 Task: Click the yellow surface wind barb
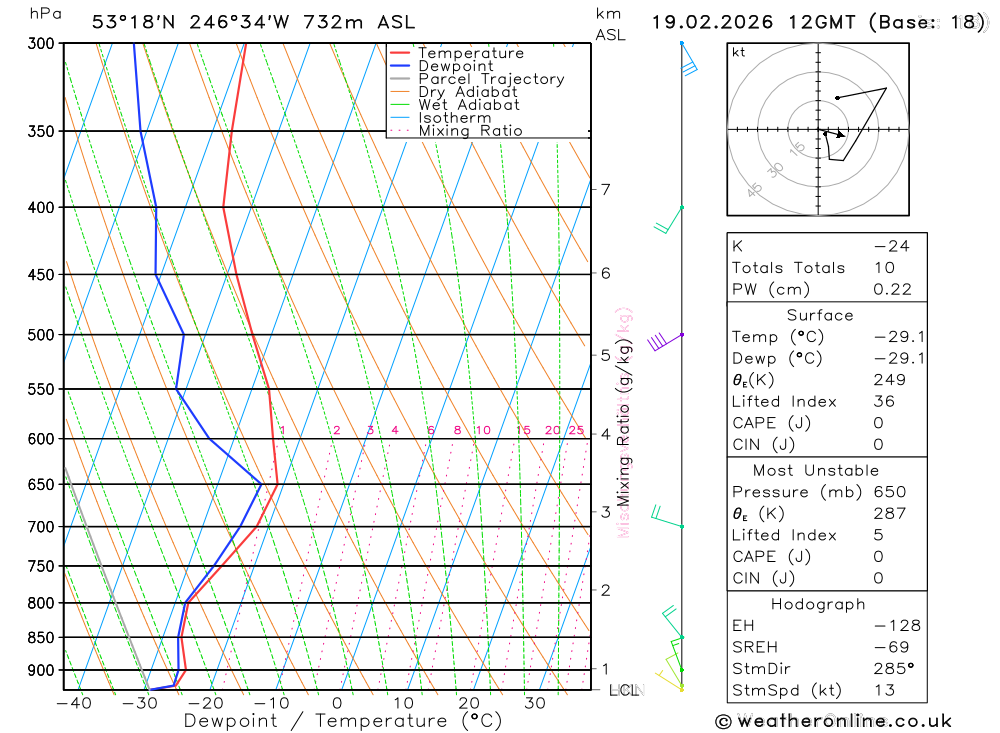point(670,680)
